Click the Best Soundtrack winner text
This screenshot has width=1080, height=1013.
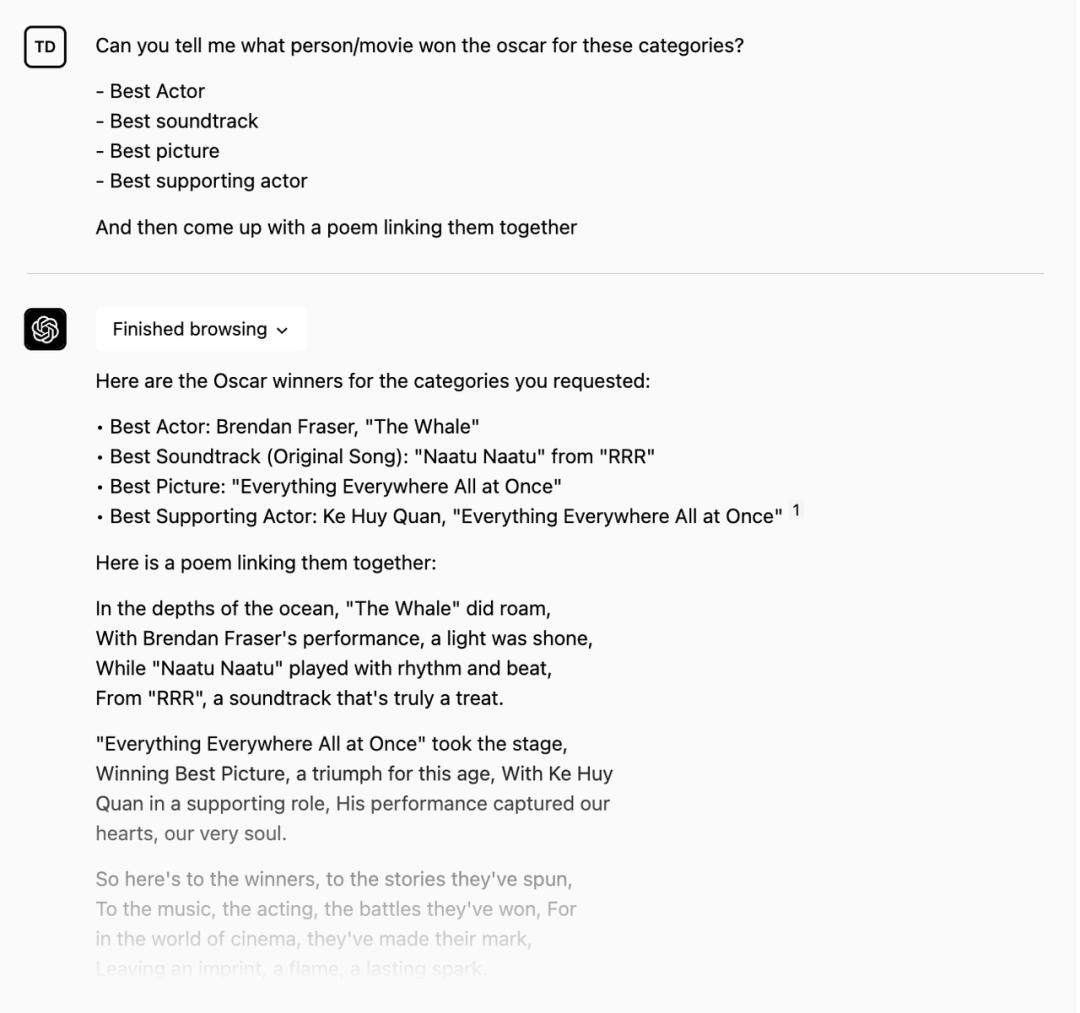click(x=375, y=455)
